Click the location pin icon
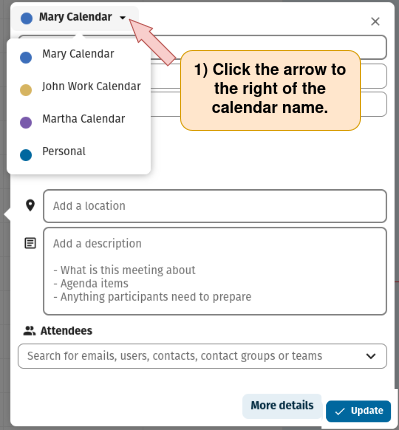 click(x=30, y=205)
